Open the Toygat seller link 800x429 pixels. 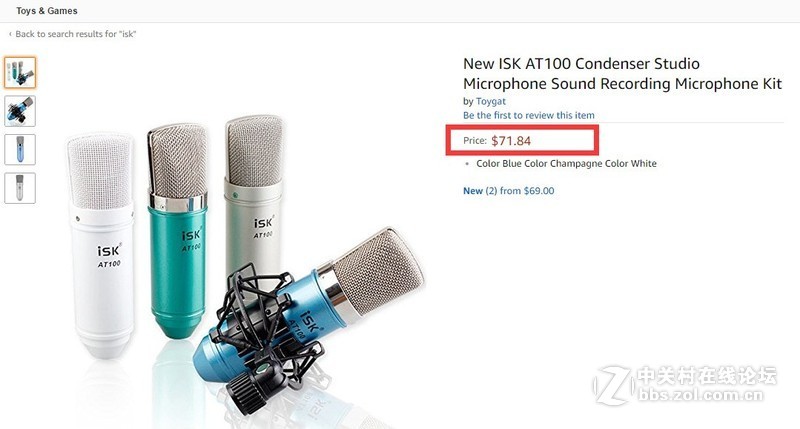coord(493,101)
